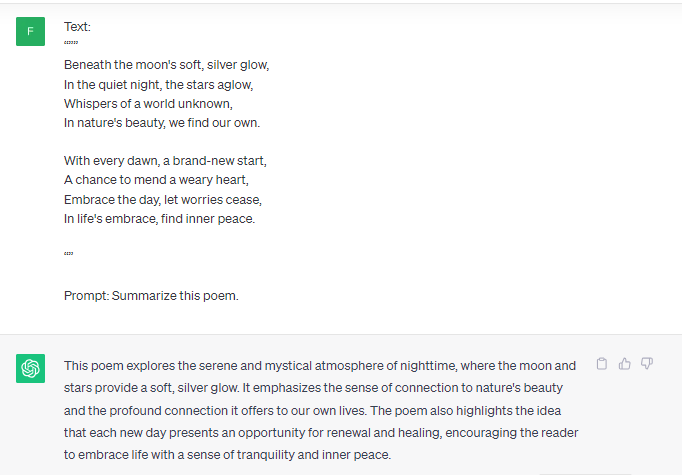Click the green ChatGPT logo avatar
The image size is (682, 475).
click(30, 368)
